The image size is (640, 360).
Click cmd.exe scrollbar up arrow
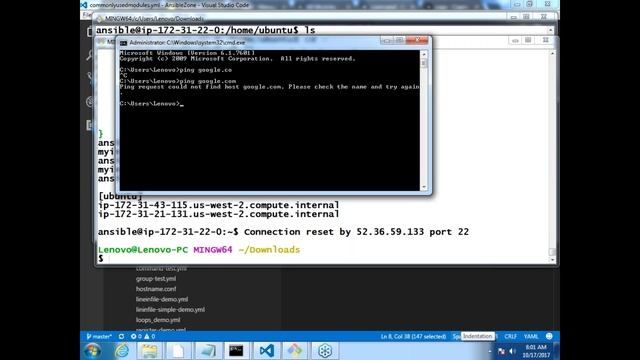[x=424, y=54]
